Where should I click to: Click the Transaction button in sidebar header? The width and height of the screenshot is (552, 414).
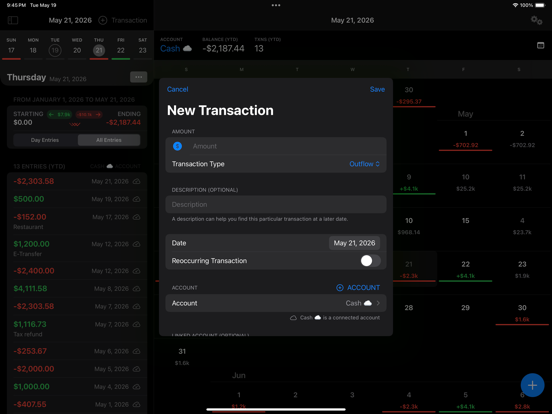(129, 20)
